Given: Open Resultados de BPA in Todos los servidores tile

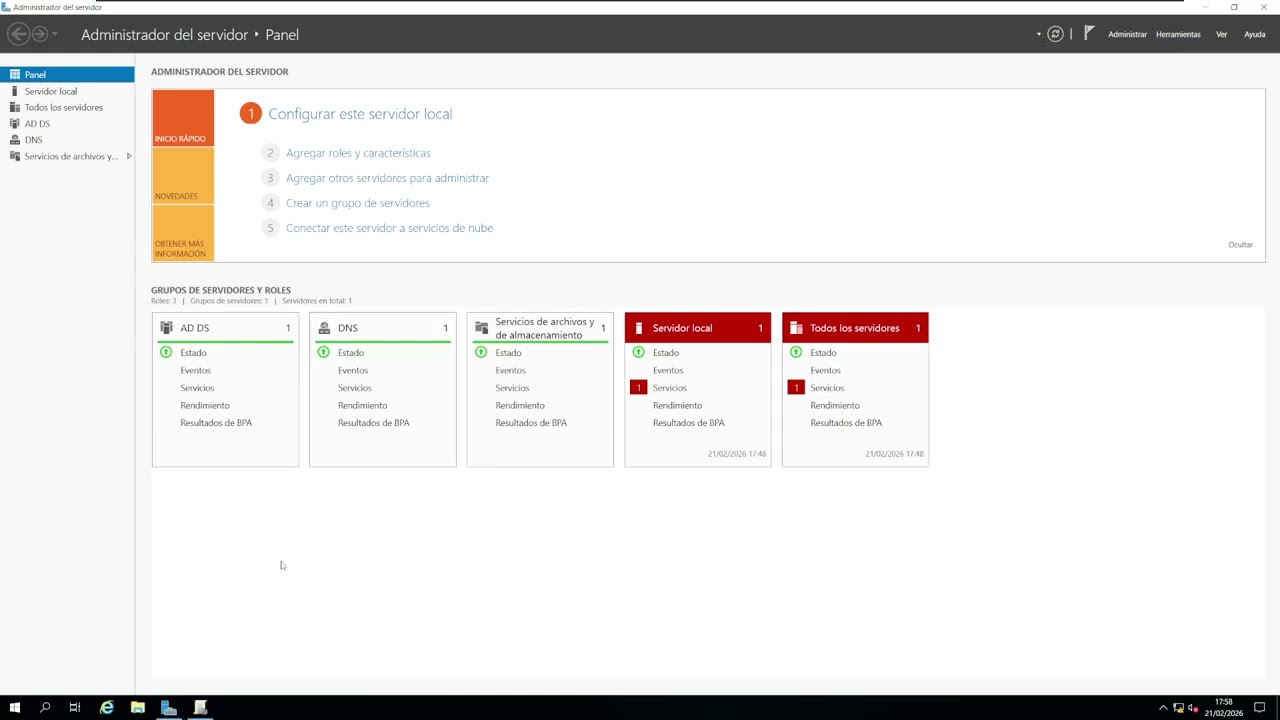Looking at the screenshot, I should (x=846, y=423).
